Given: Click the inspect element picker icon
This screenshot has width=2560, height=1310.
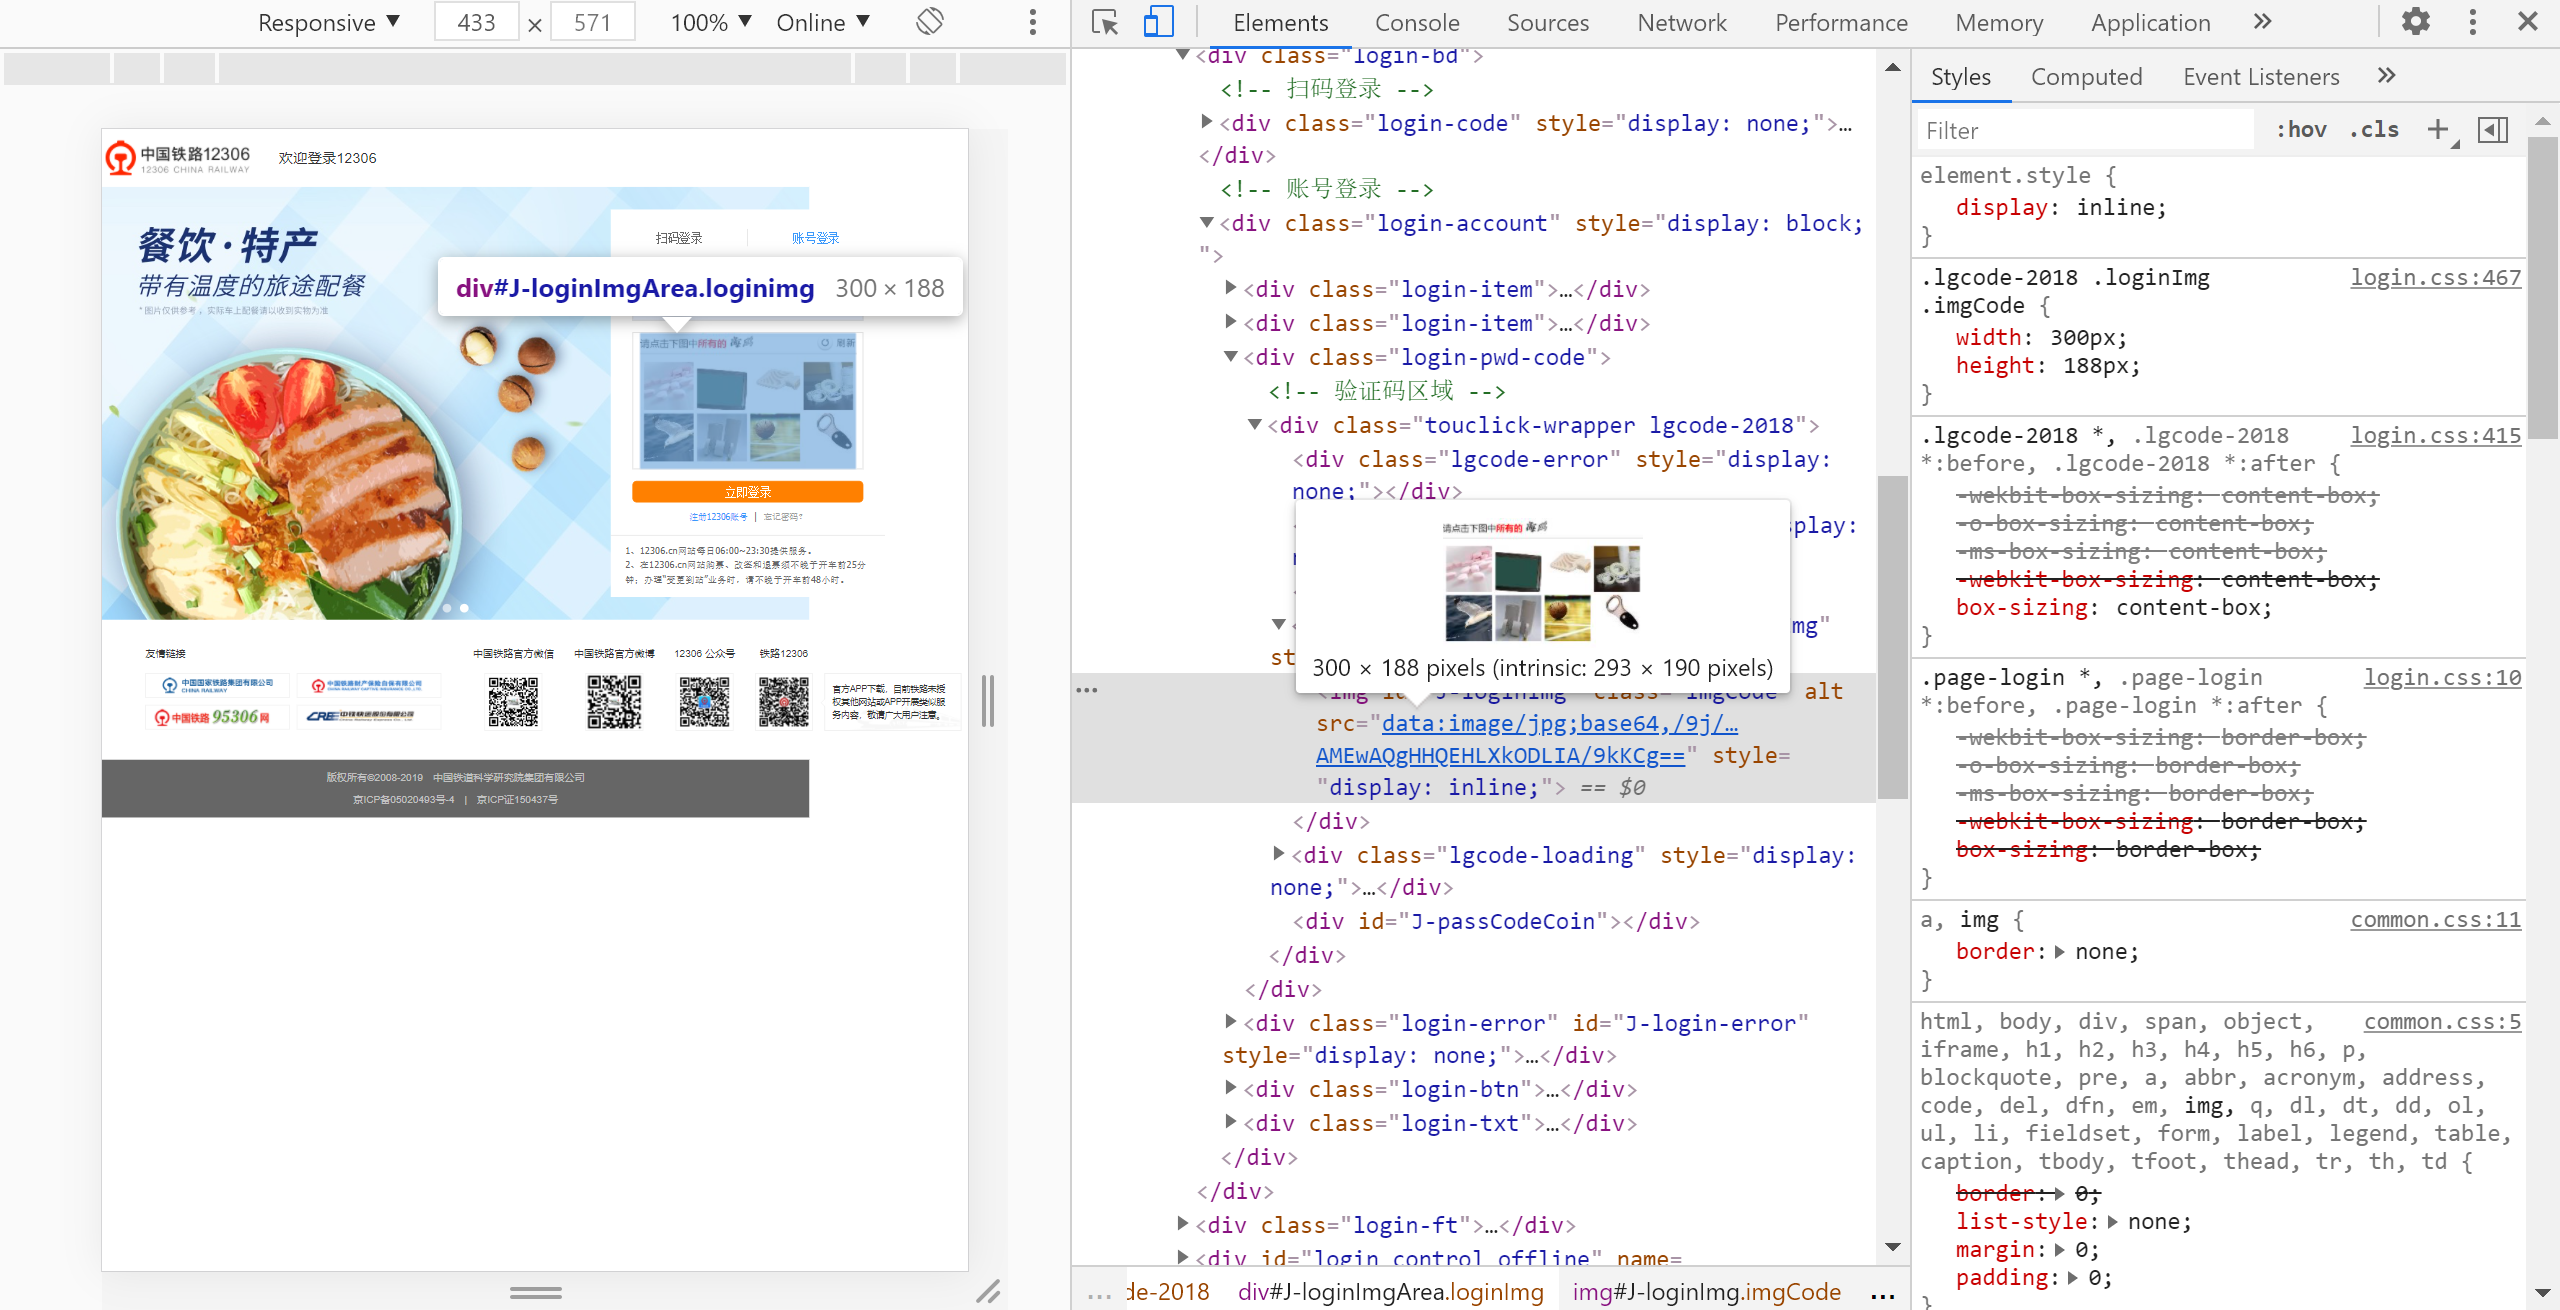Looking at the screenshot, I should pos(1105,22).
